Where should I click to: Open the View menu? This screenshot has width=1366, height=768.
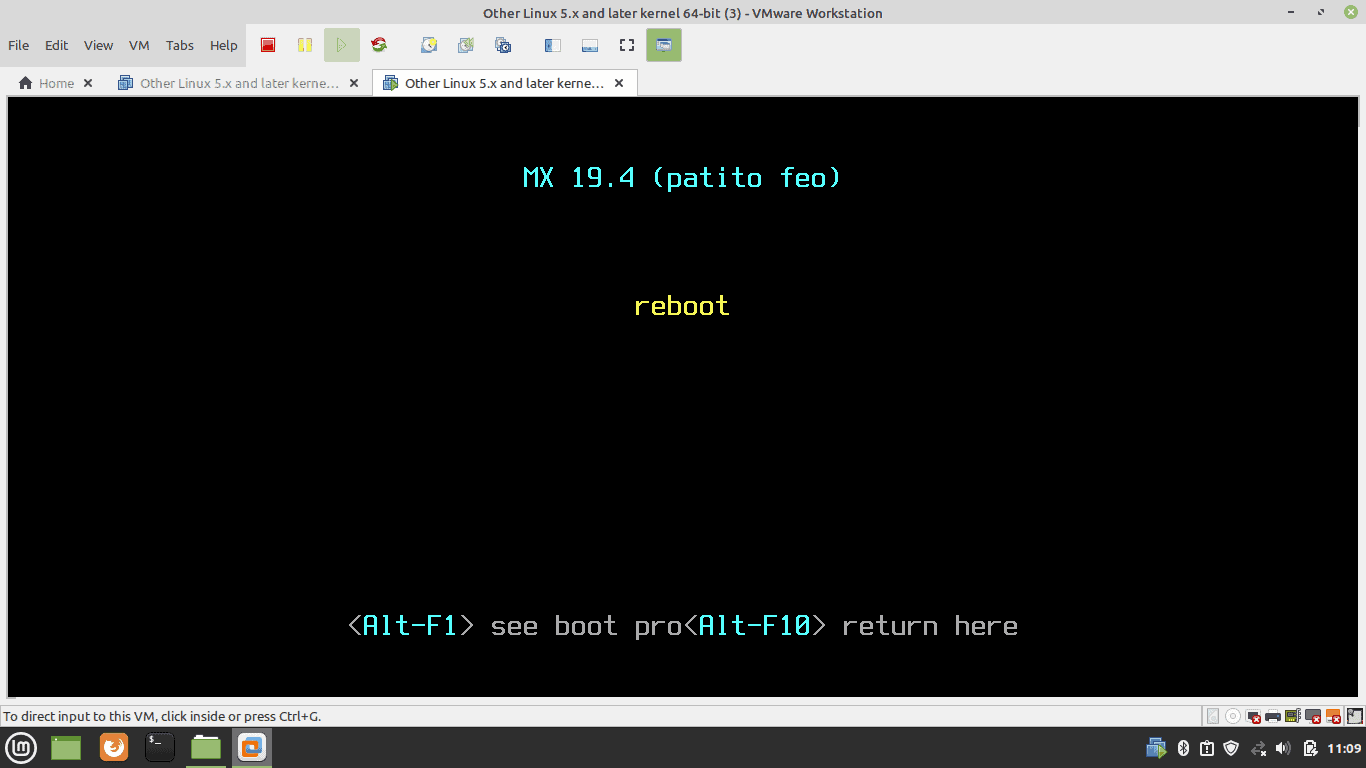[x=98, y=45]
